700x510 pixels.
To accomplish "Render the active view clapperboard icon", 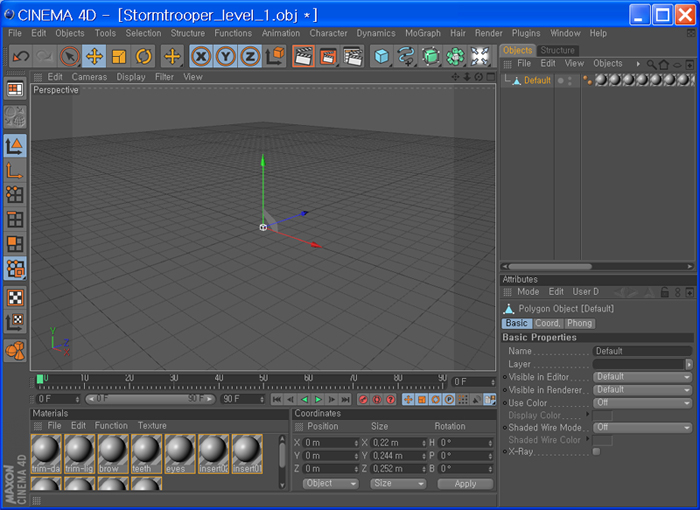I will [304, 57].
